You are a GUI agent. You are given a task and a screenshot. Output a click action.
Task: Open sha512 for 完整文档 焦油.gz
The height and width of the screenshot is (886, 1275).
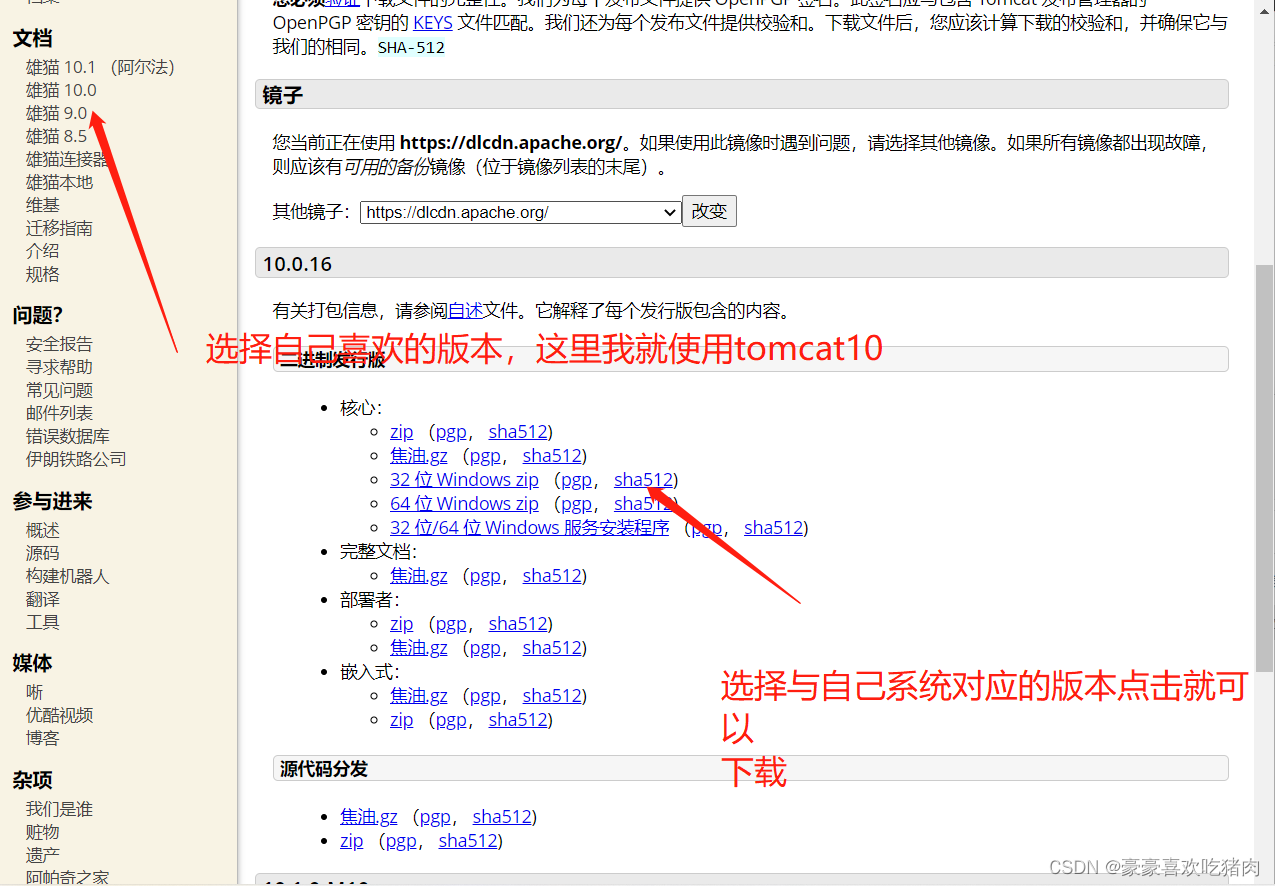click(552, 576)
